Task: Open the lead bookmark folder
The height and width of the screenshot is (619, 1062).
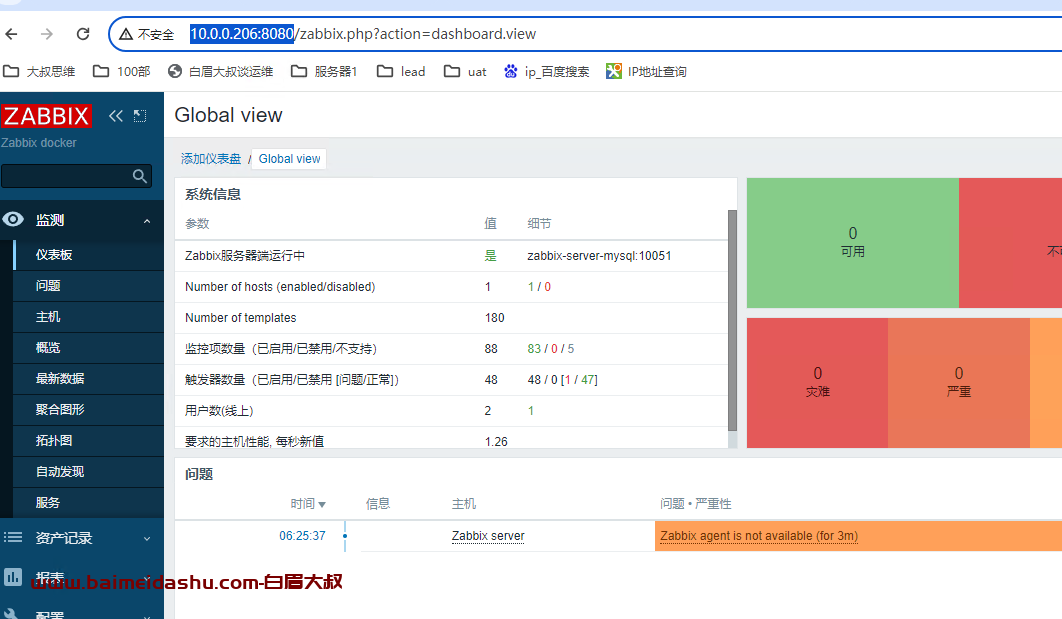Action: 401,71
